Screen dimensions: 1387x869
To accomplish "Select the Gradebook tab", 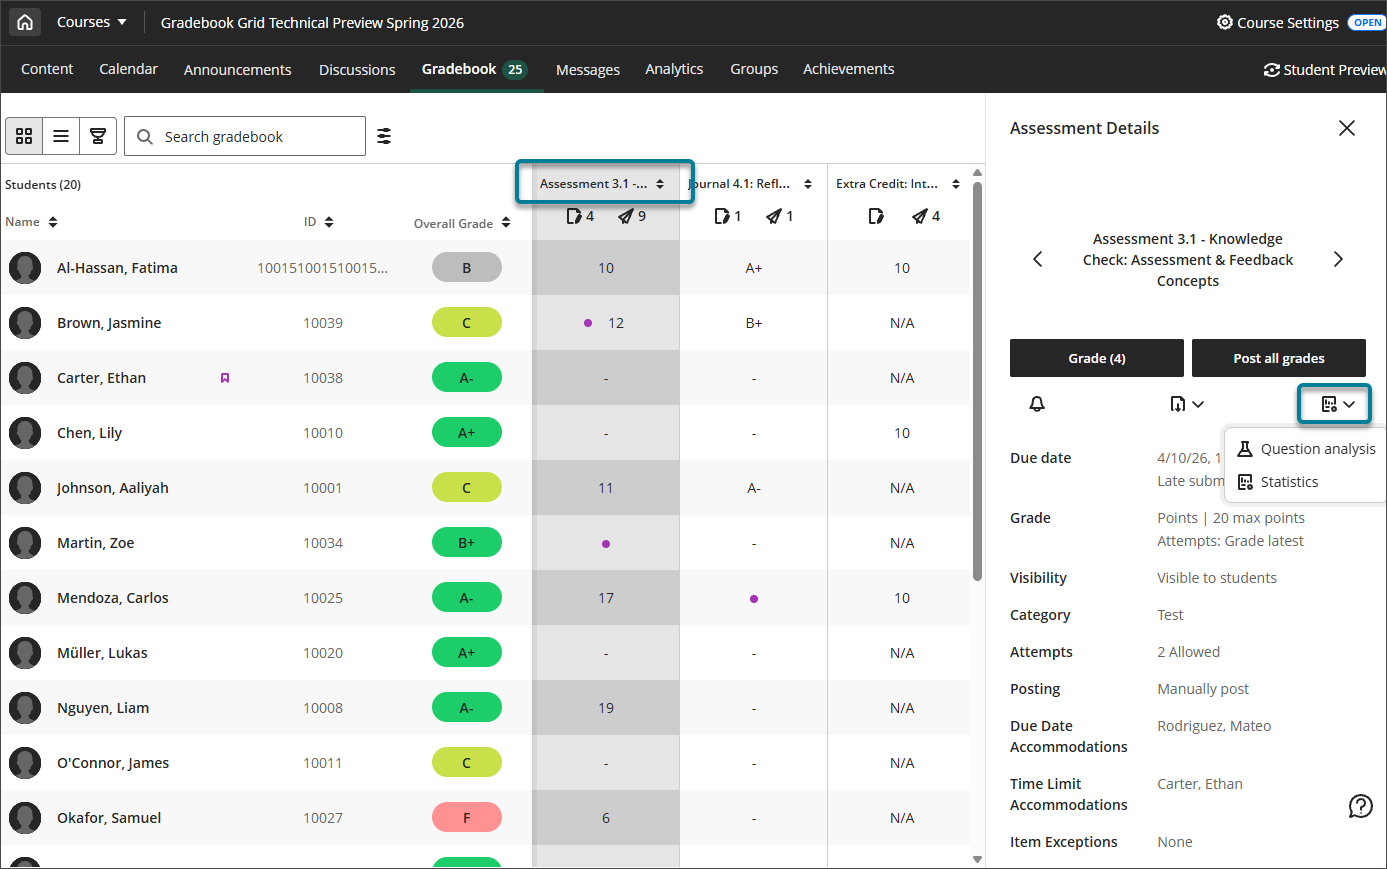I will pyautogui.click(x=474, y=69).
